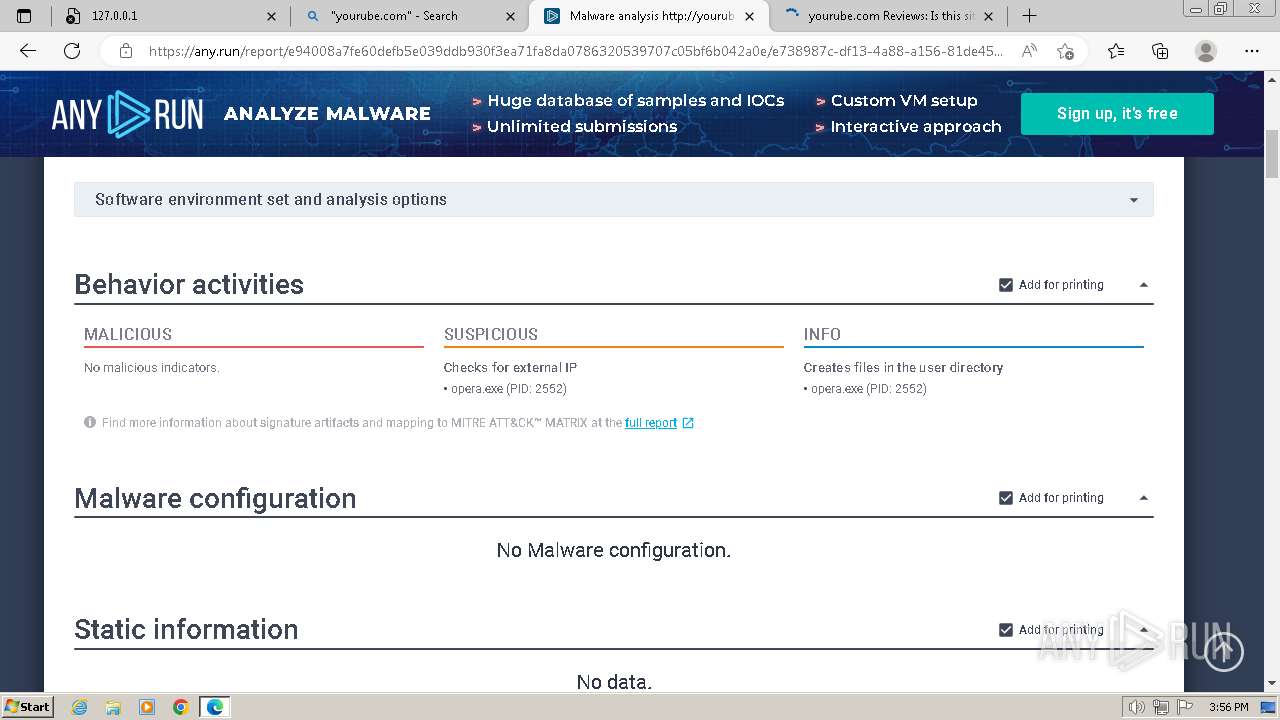Go back with the browser back arrow
The height and width of the screenshot is (720, 1280).
coord(28,51)
